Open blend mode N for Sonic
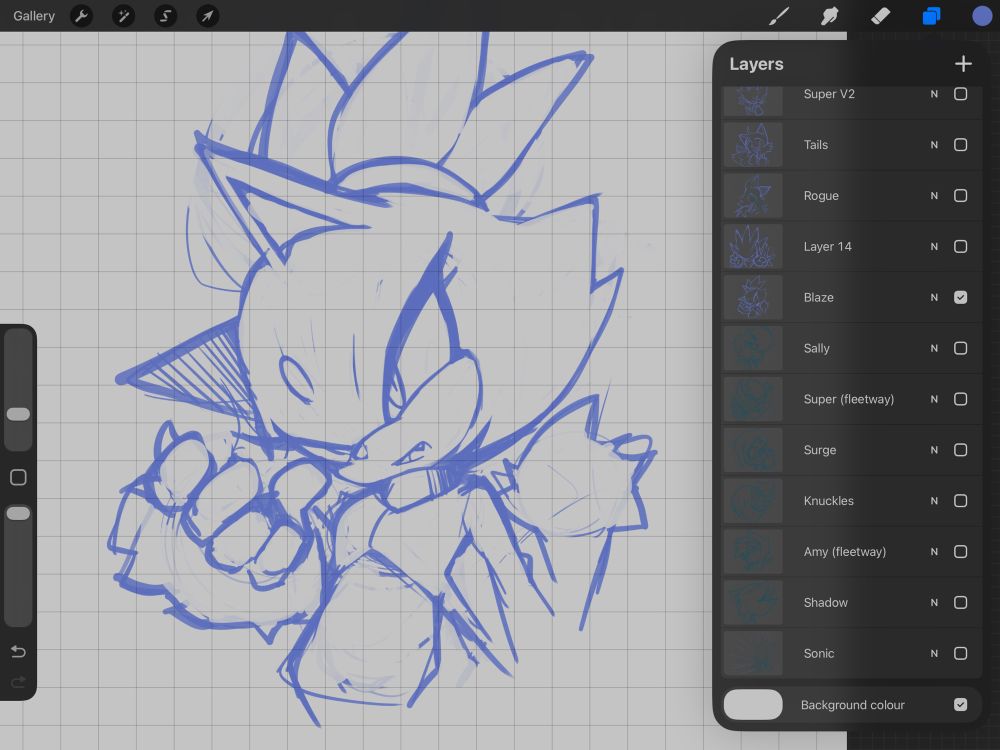The height and width of the screenshot is (750, 1000). tap(934, 654)
